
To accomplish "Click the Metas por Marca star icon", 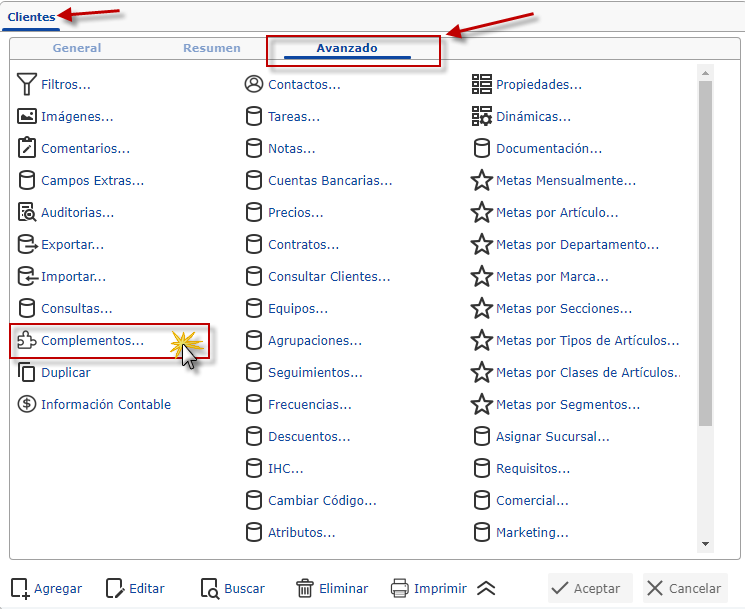I will (482, 276).
